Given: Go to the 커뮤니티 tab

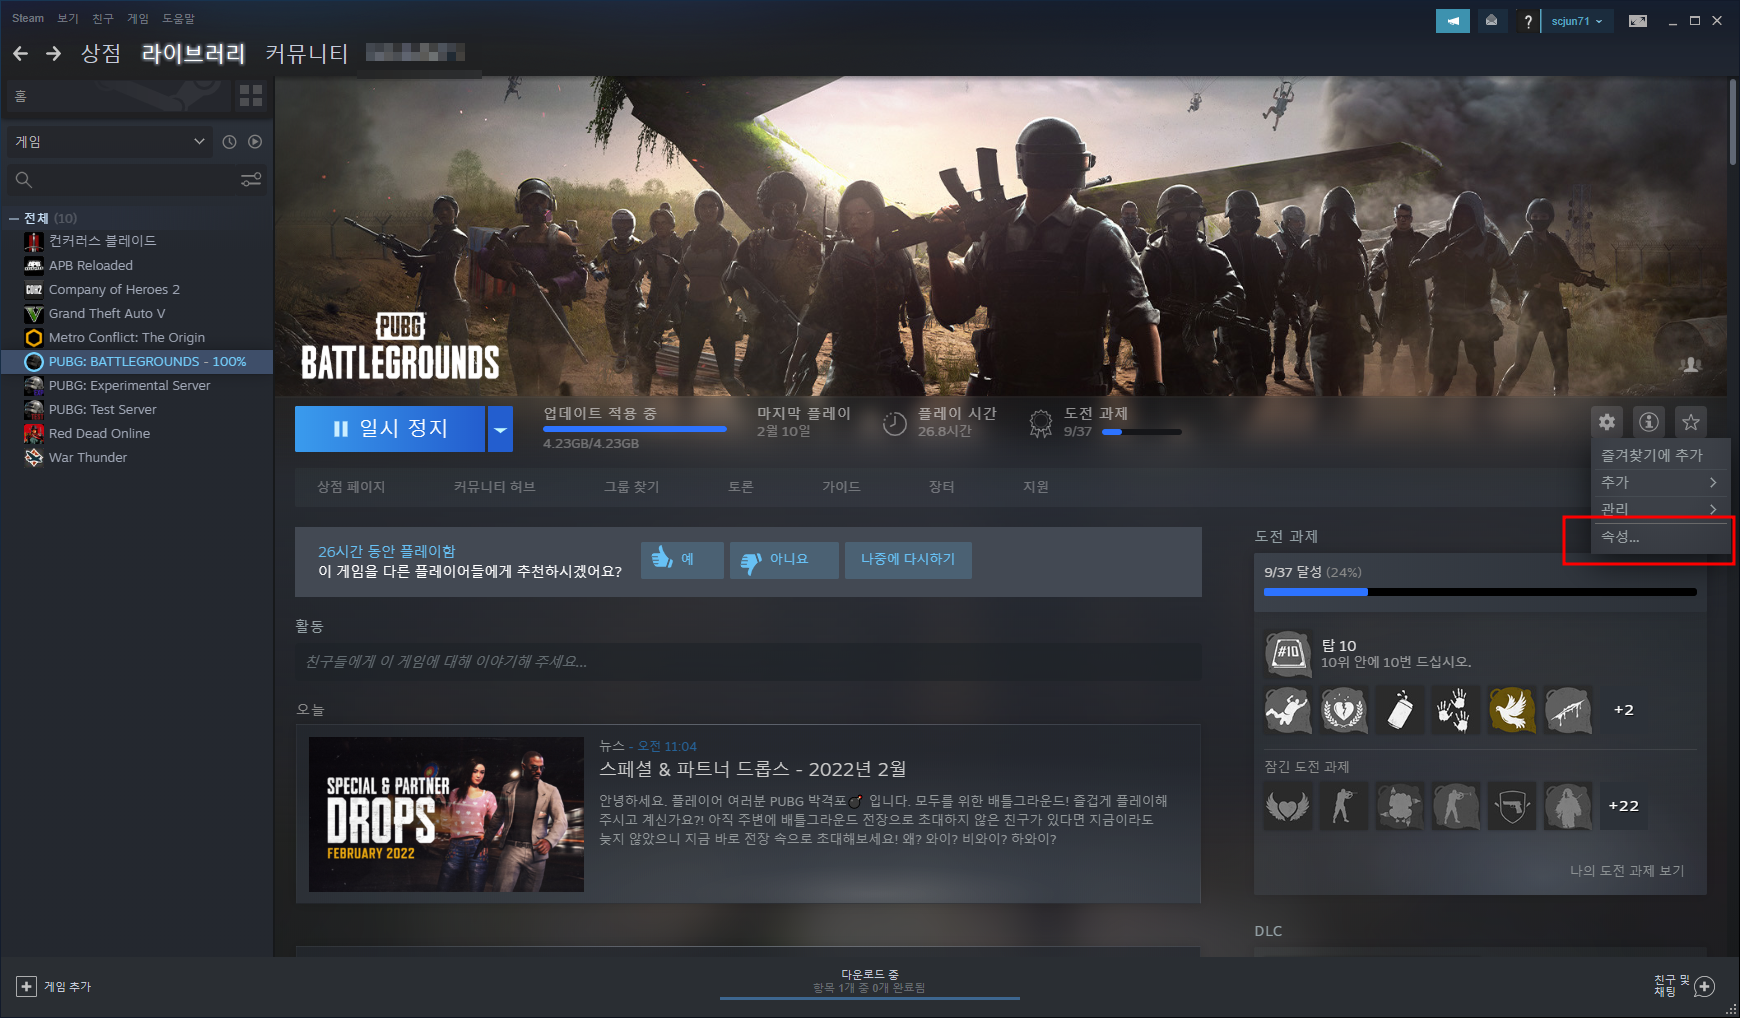Looking at the screenshot, I should pyautogui.click(x=306, y=53).
